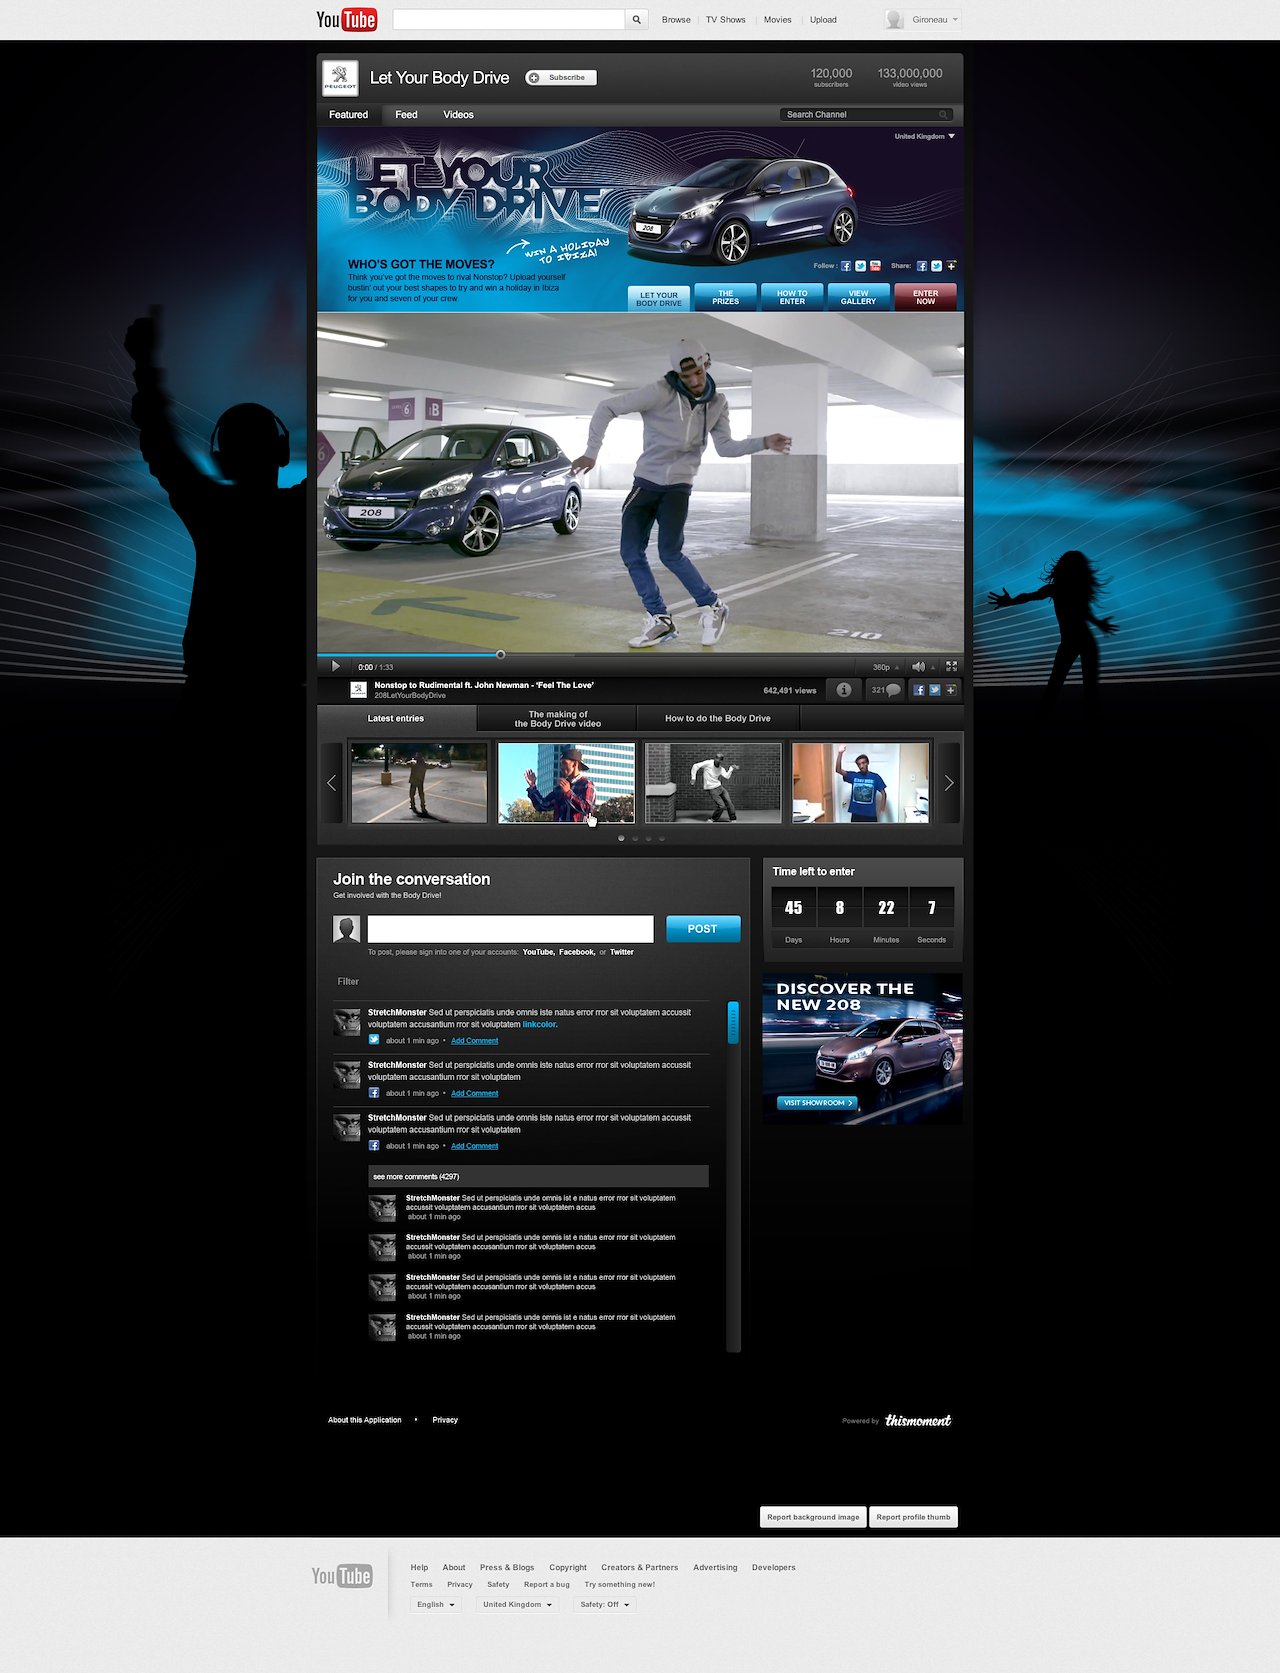Click the gray YouTube logo in the footer

[341, 1576]
